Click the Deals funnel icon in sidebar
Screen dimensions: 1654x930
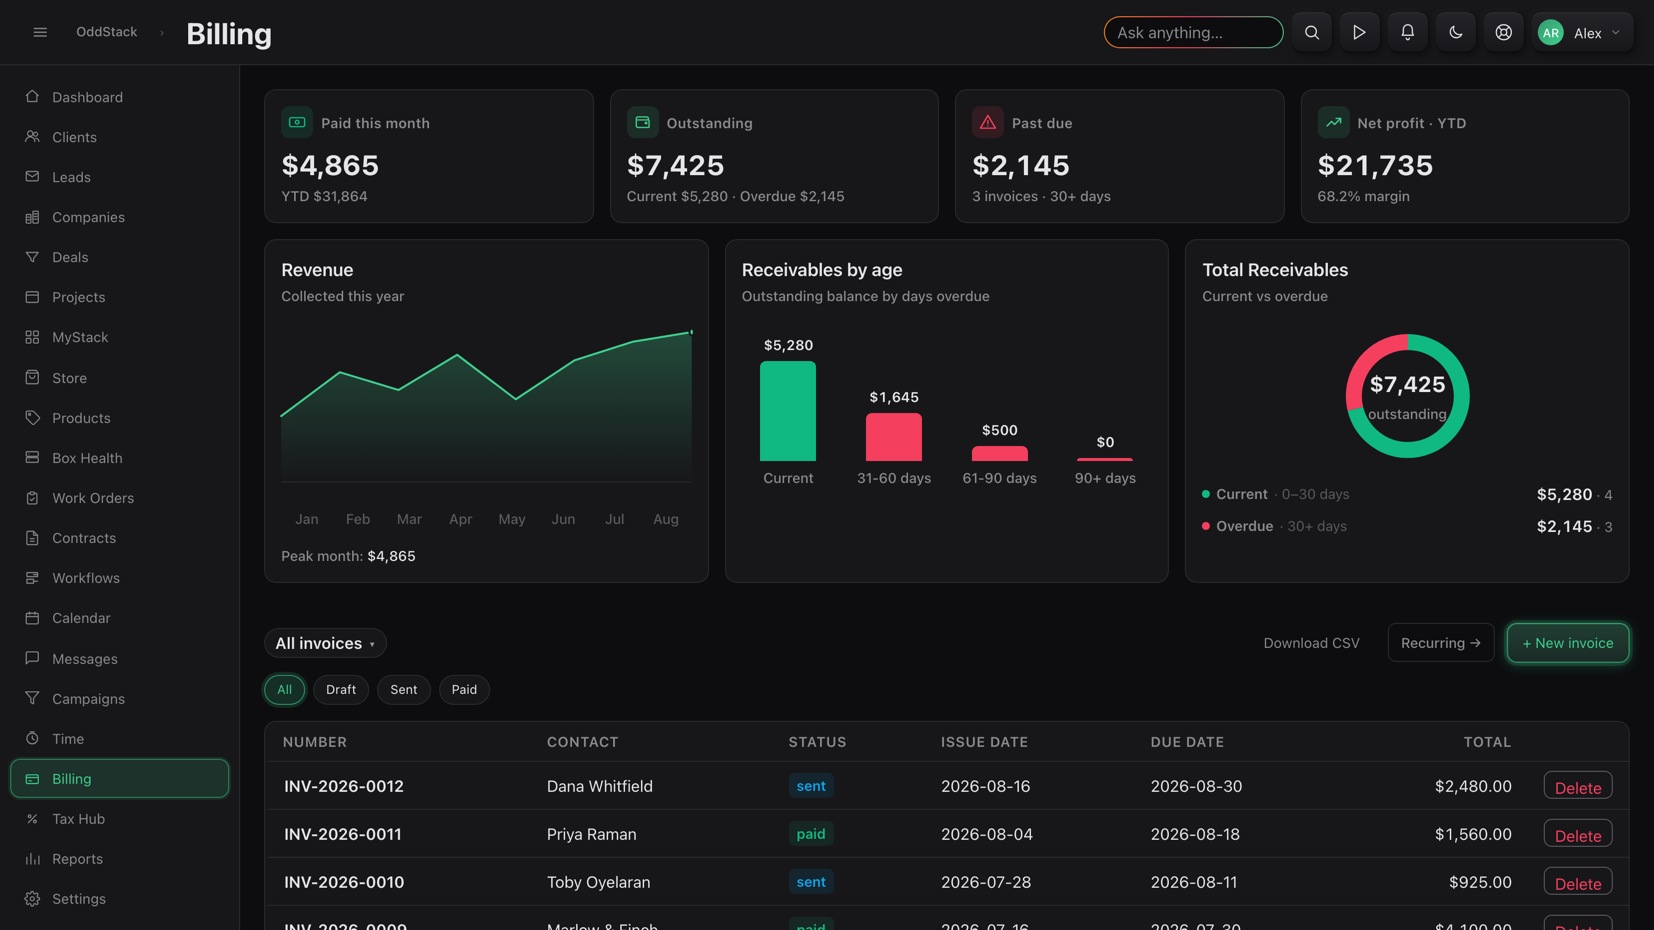(x=32, y=257)
